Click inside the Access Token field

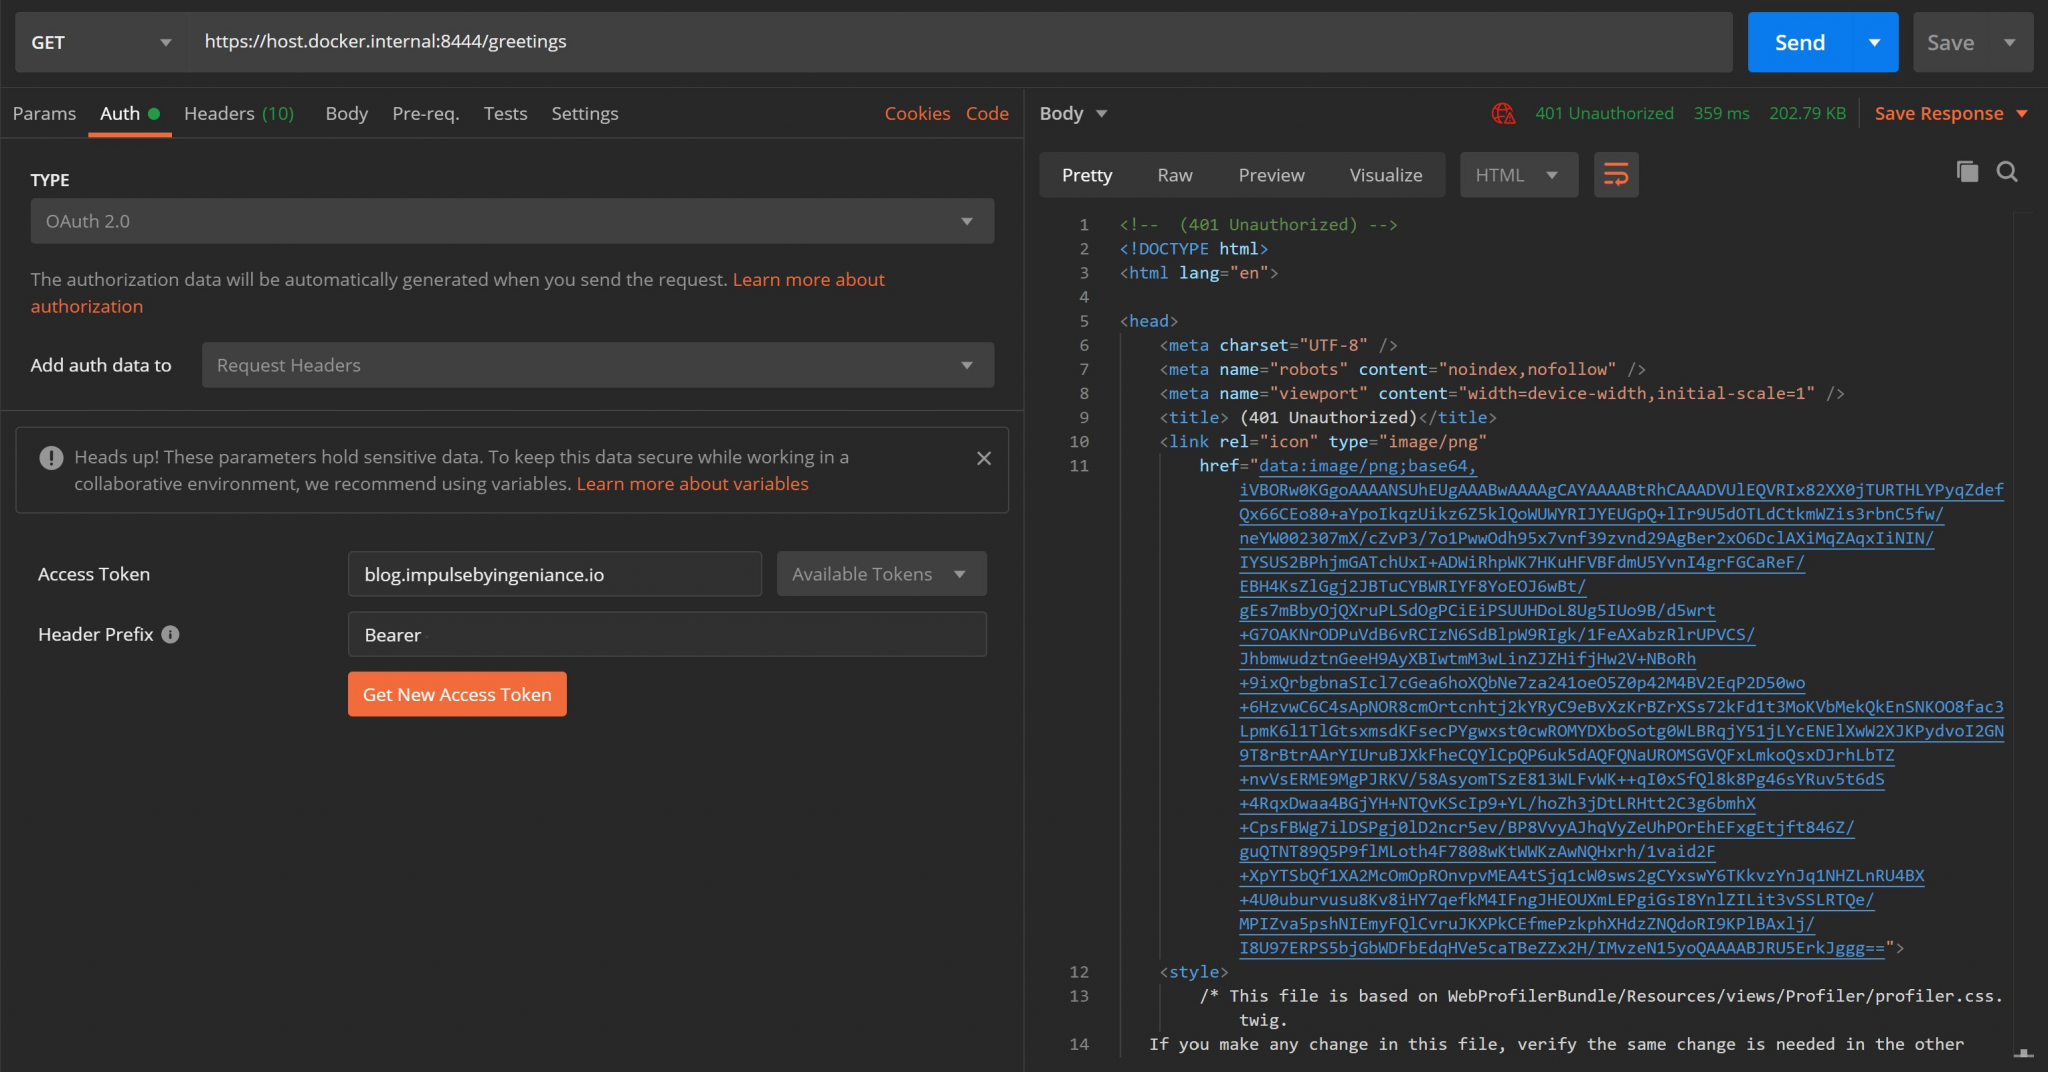tap(553, 573)
